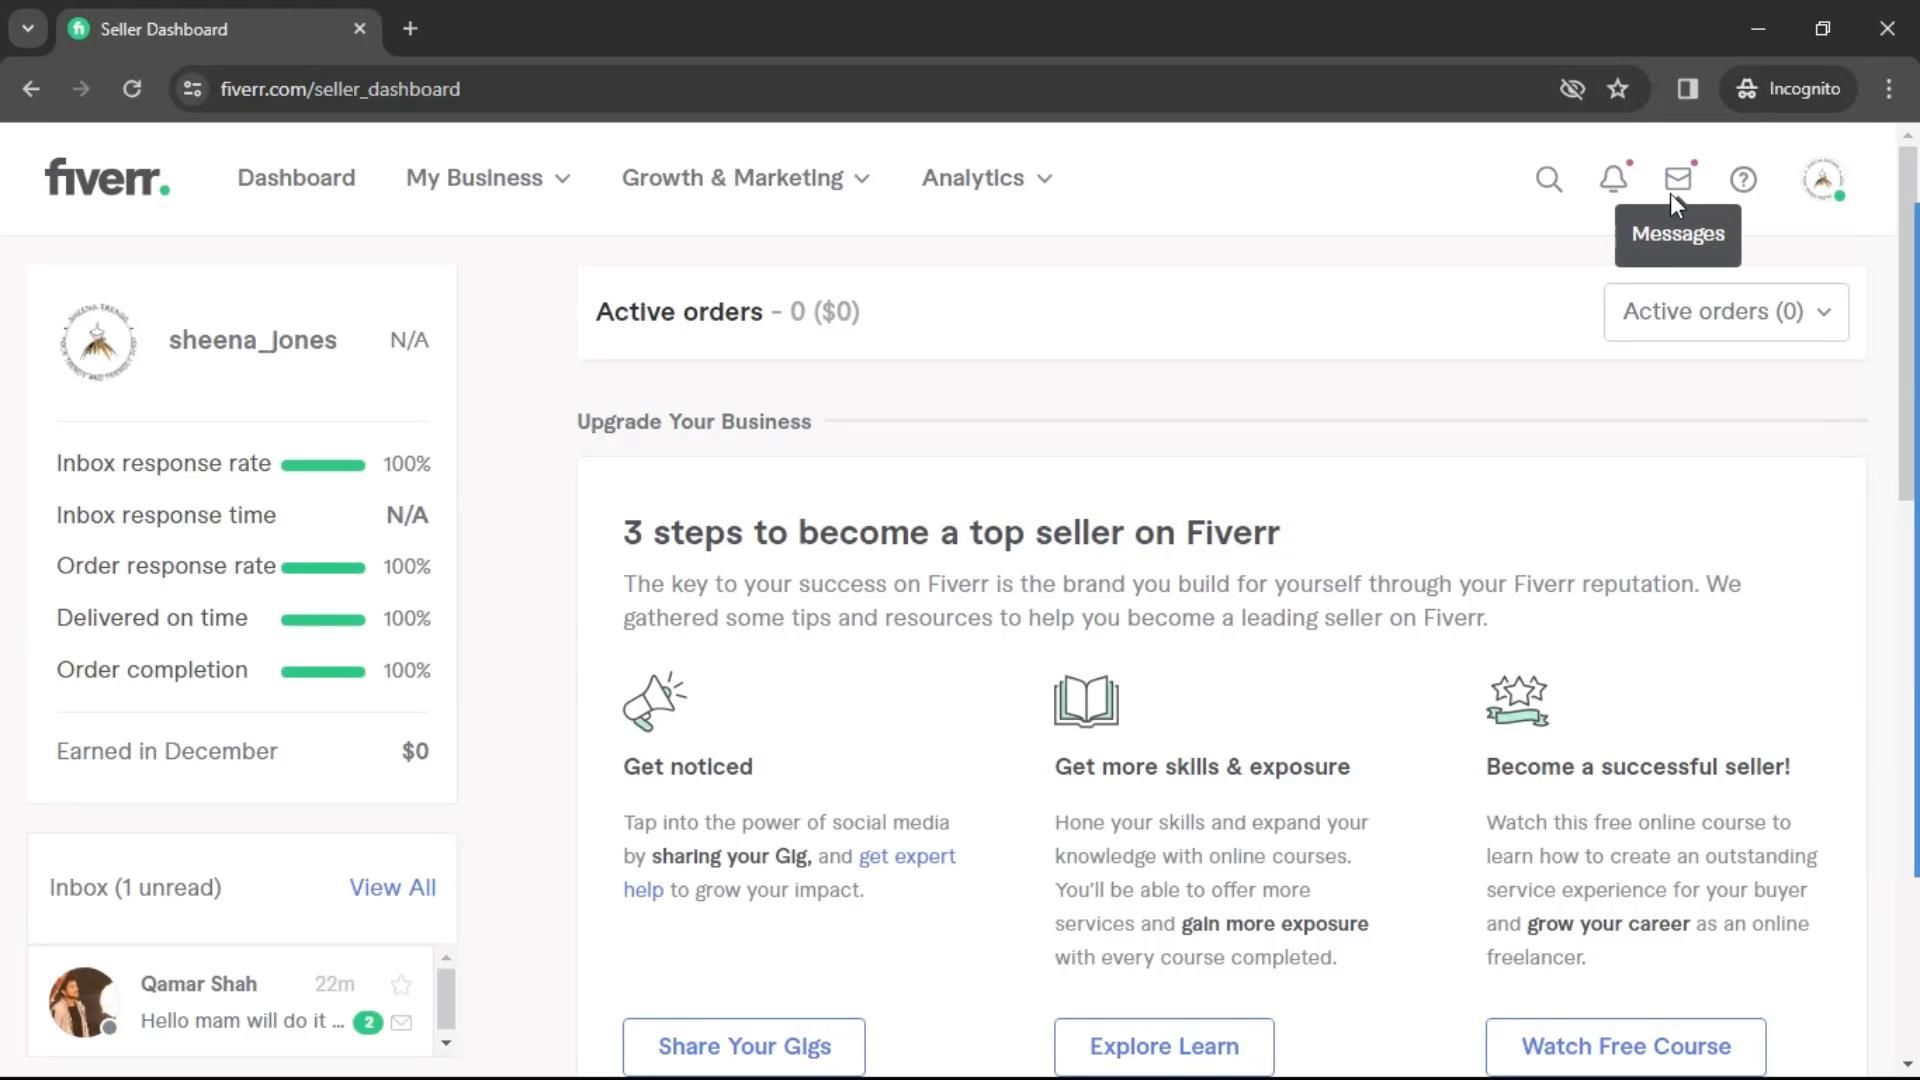Open the Messages envelope icon
The width and height of the screenshot is (1920, 1080).
click(x=1677, y=179)
